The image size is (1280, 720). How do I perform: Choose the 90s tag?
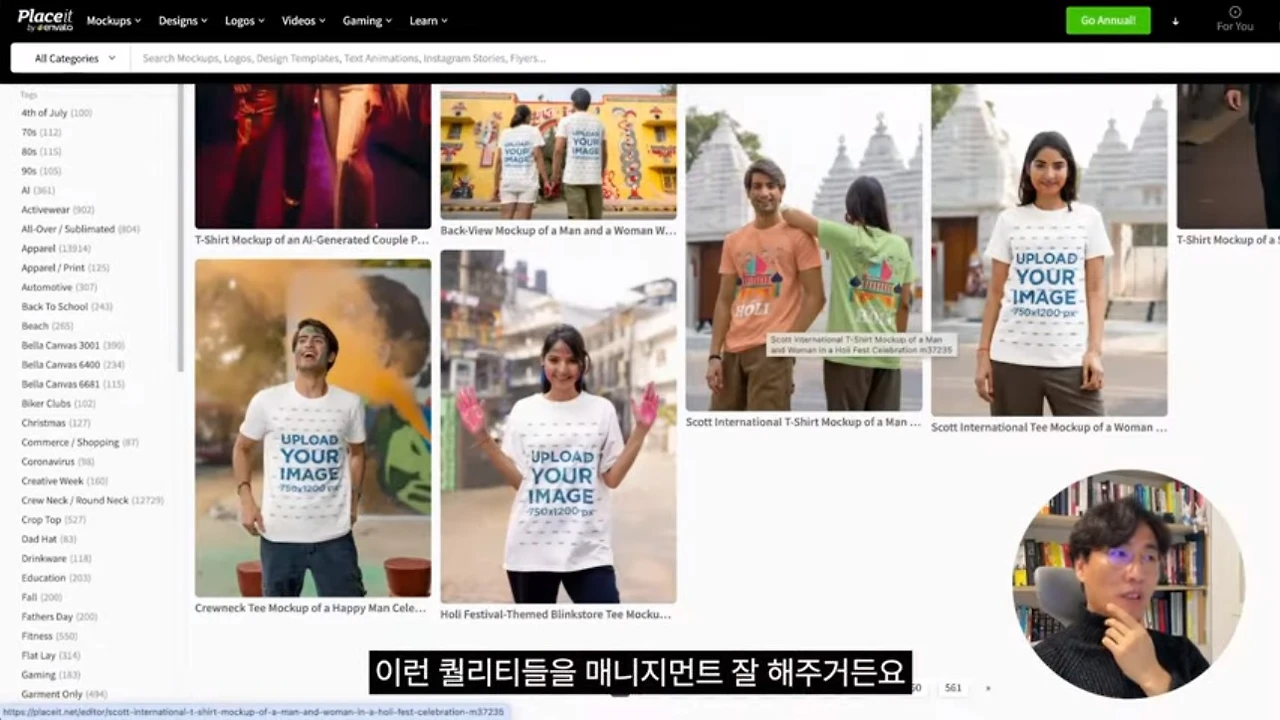click(x=41, y=171)
